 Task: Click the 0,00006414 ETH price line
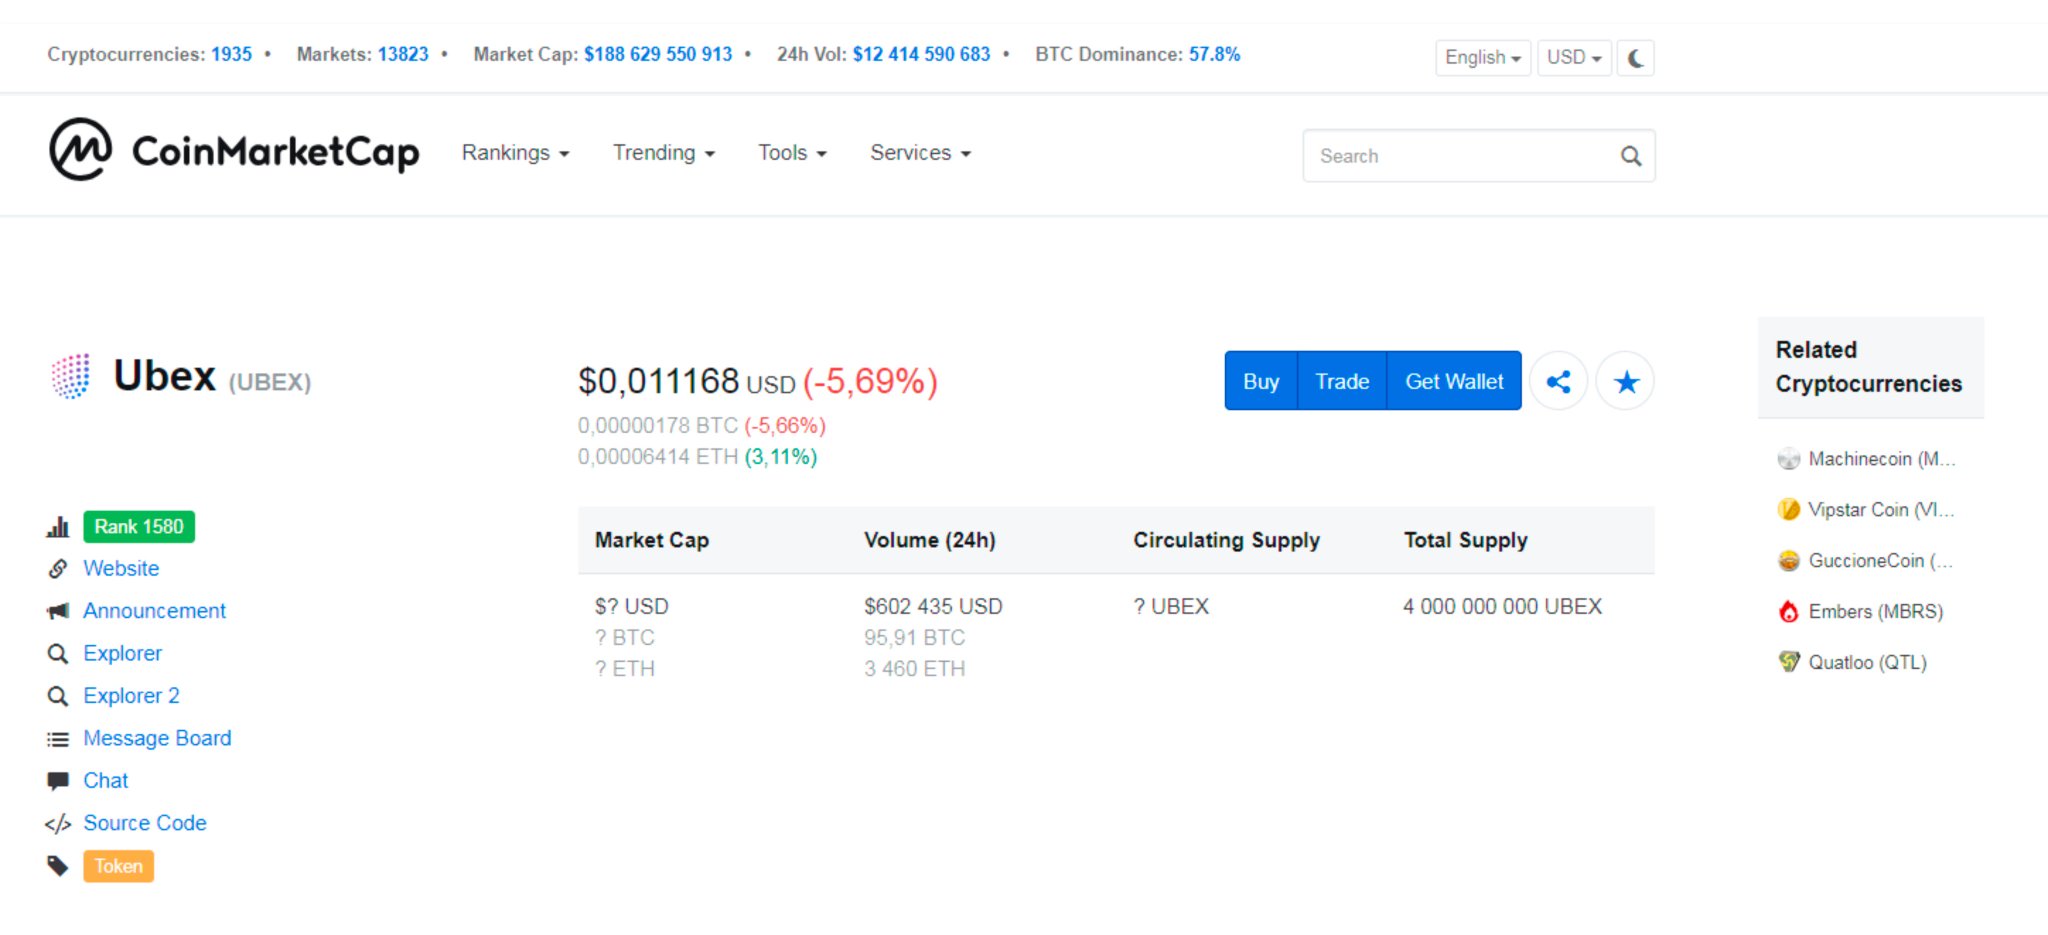697,457
